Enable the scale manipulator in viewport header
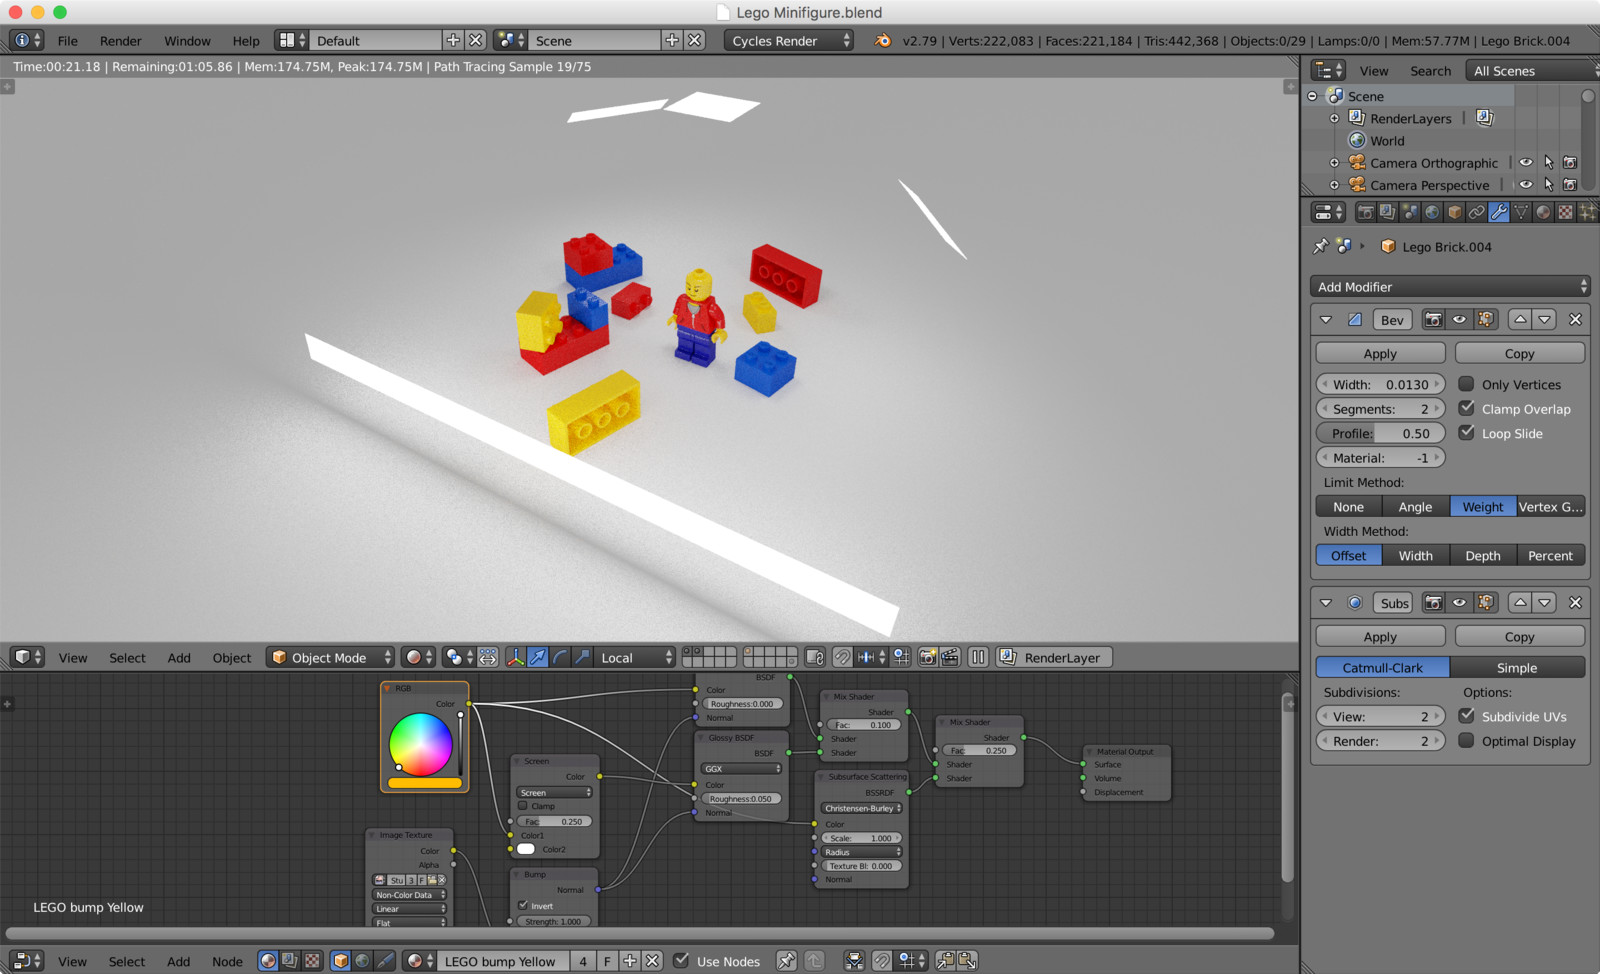This screenshot has height=974, width=1600. click(x=582, y=657)
